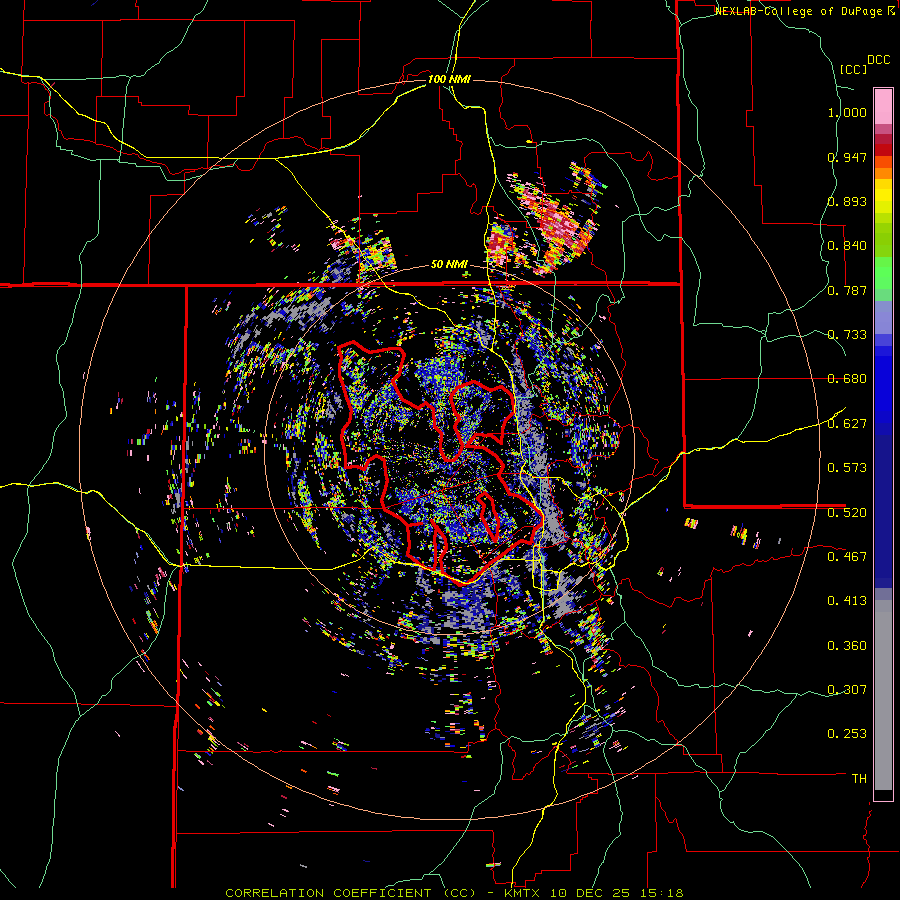The image size is (900, 900).
Task: Select the 0.467 legend value
Action: (x=847, y=557)
